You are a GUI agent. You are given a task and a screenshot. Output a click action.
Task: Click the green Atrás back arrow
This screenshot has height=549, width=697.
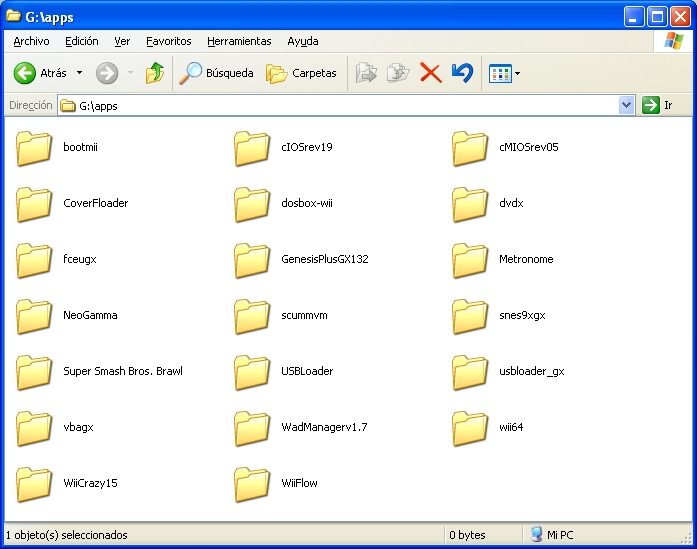[x=25, y=73]
